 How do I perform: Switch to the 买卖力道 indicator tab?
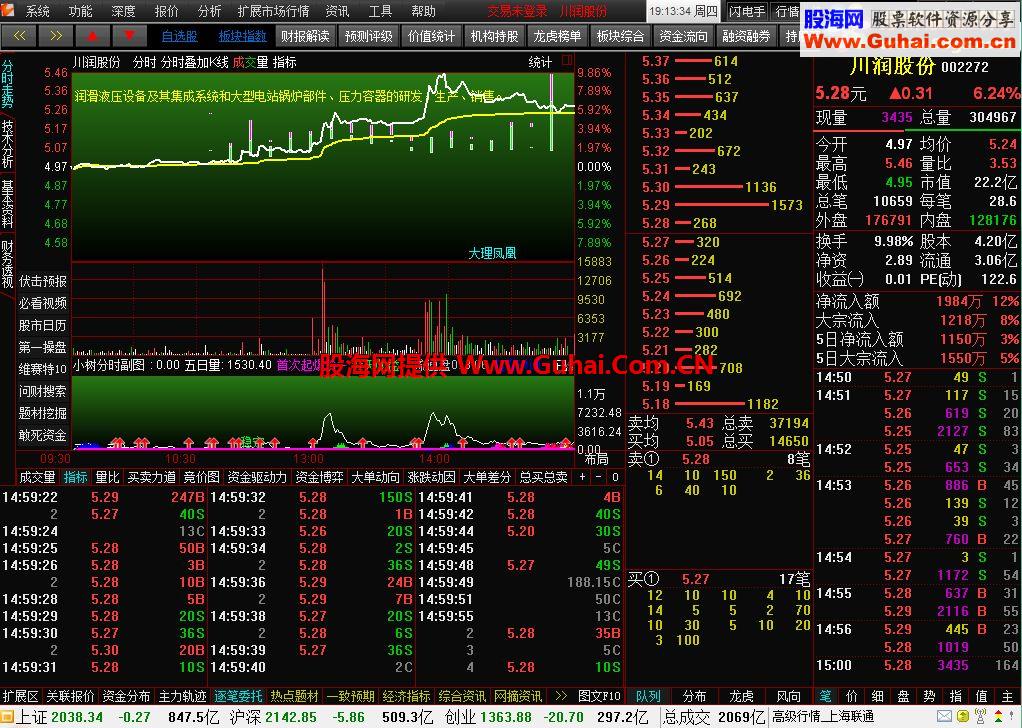point(152,478)
